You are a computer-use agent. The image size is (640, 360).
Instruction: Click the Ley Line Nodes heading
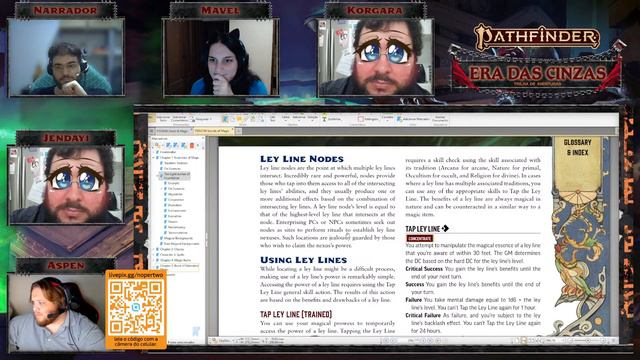[x=302, y=159]
